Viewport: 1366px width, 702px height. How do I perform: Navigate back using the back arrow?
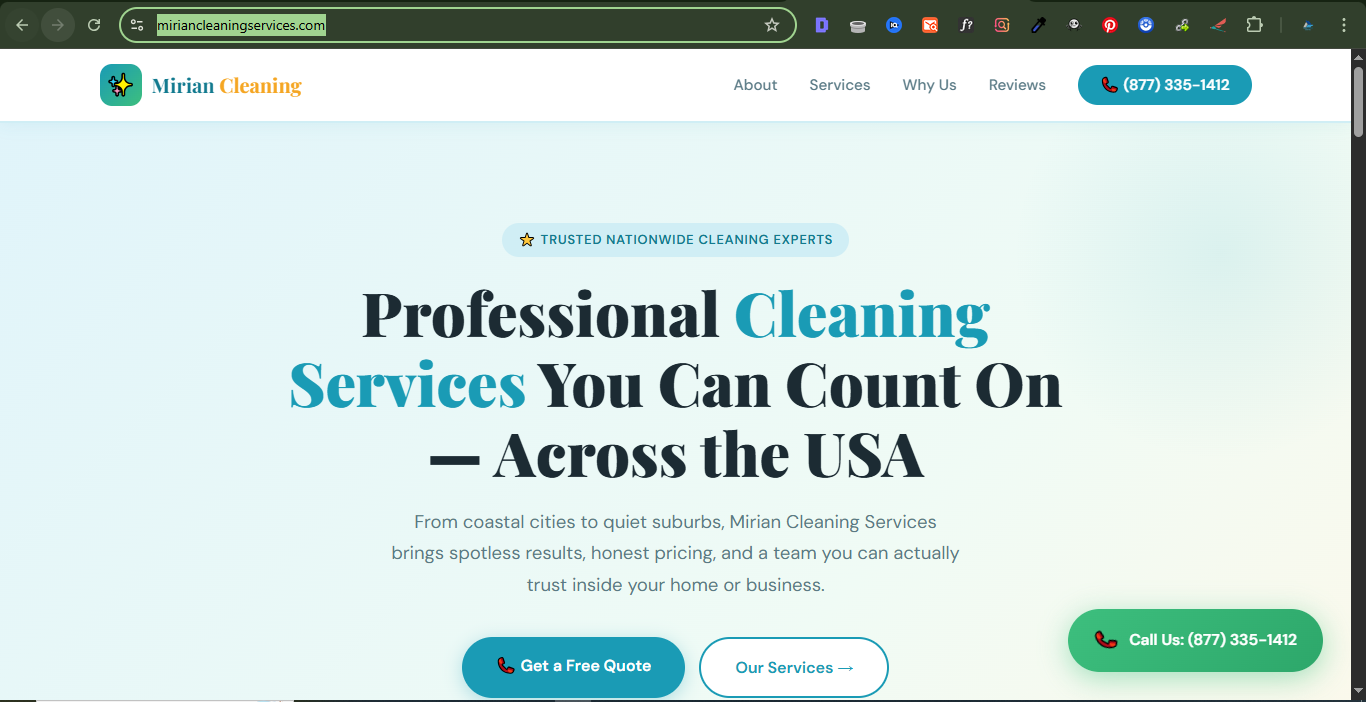21,25
